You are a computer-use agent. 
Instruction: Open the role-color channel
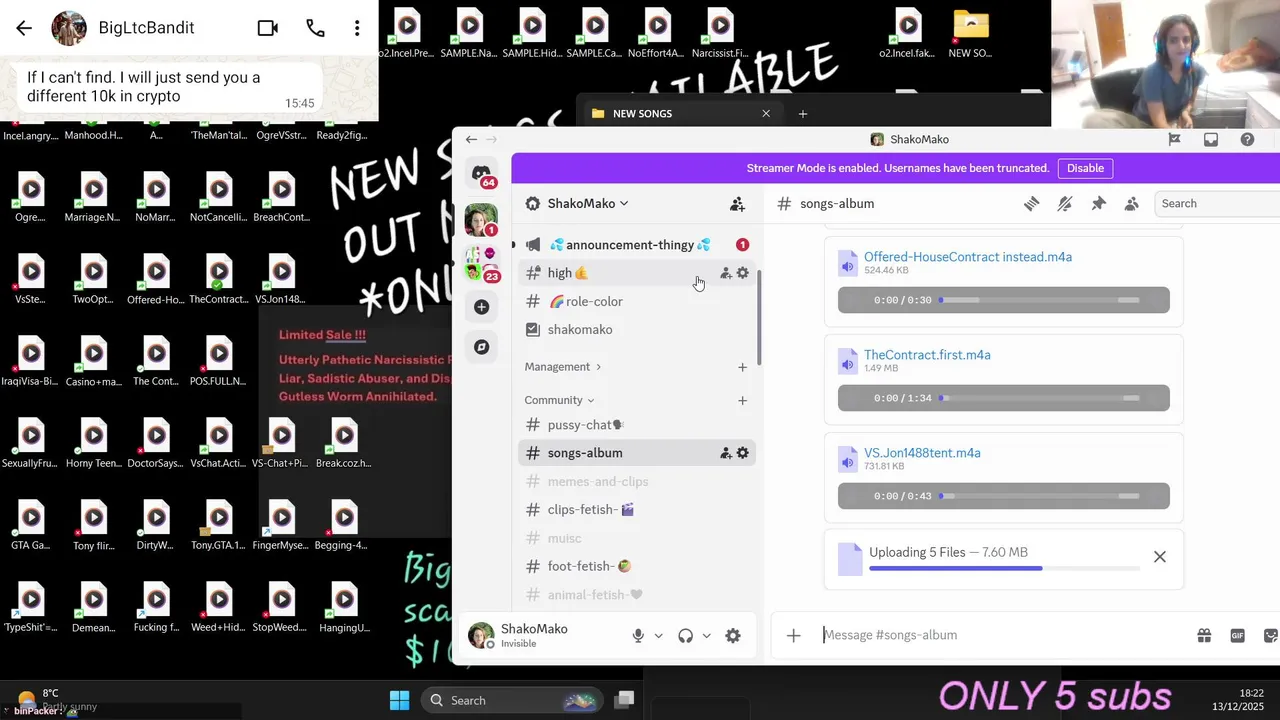[636, 301]
